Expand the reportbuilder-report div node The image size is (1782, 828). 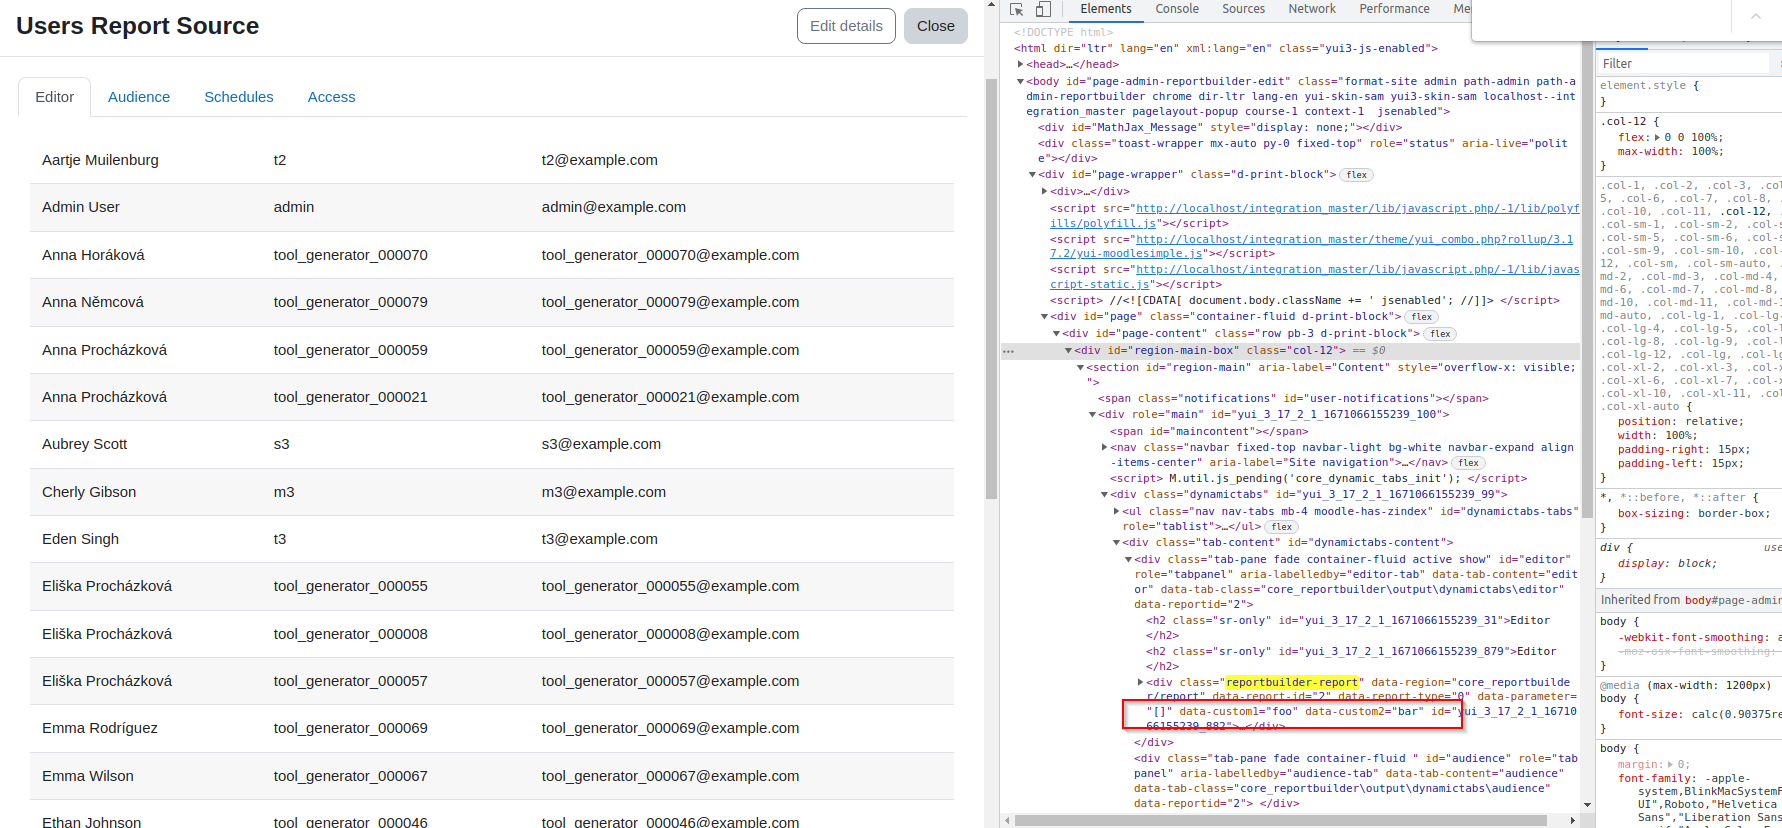(1140, 682)
